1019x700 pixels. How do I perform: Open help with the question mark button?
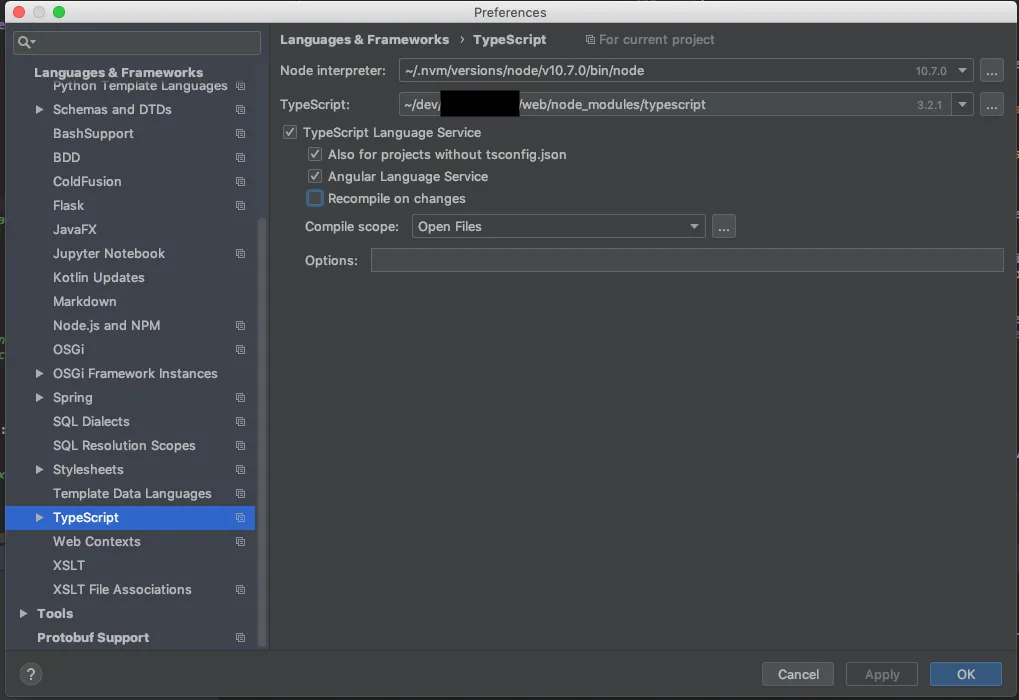point(31,674)
